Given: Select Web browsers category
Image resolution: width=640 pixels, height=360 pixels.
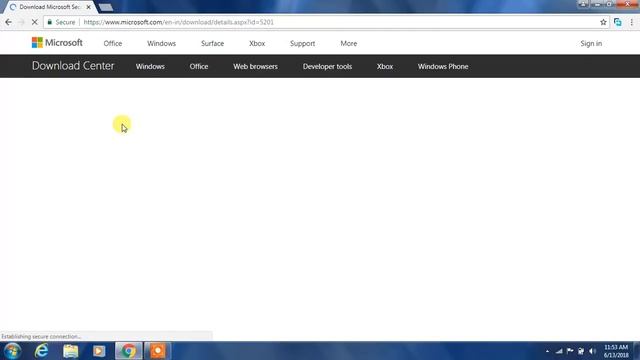Looking at the screenshot, I should tap(256, 67).
